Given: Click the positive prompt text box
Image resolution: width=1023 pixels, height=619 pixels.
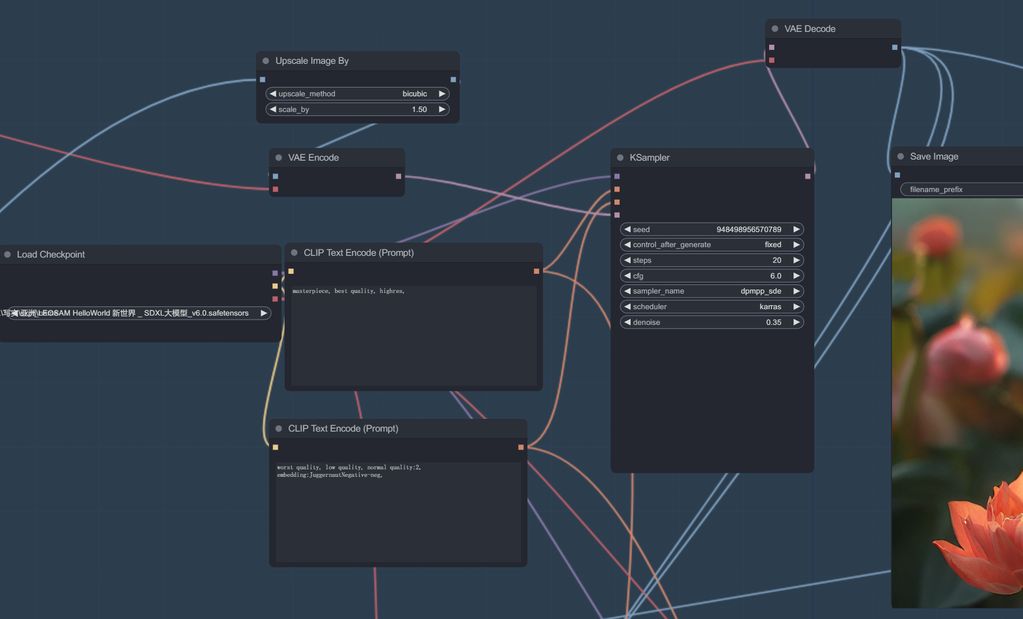Looking at the screenshot, I should pos(414,335).
